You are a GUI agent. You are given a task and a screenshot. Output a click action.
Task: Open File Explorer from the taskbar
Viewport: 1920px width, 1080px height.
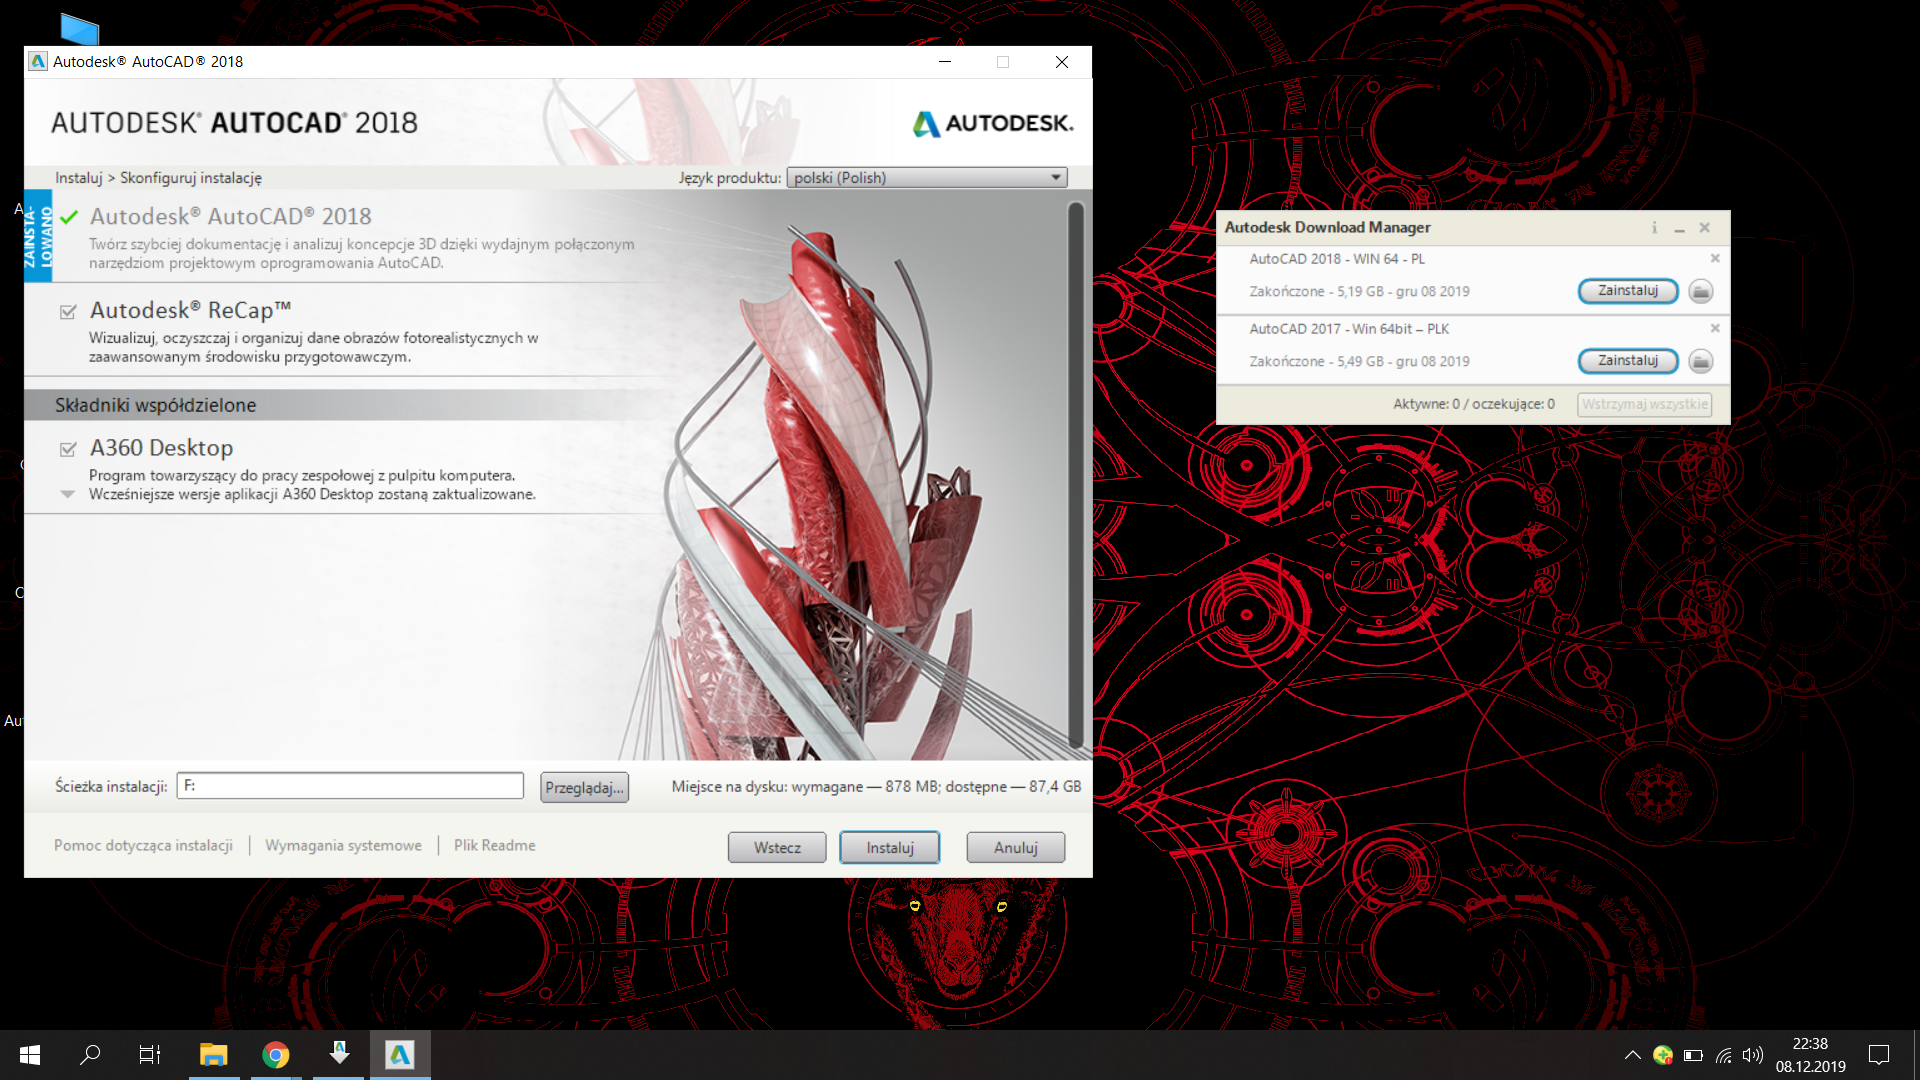point(213,1054)
